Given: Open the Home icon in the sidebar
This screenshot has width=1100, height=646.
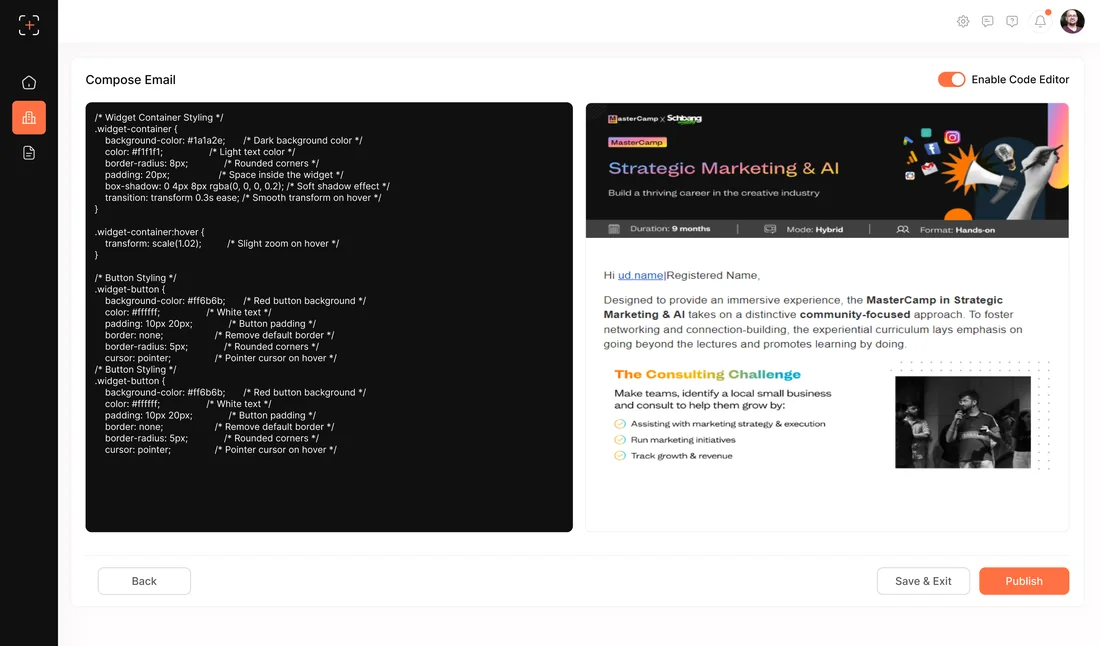Looking at the screenshot, I should [29, 83].
